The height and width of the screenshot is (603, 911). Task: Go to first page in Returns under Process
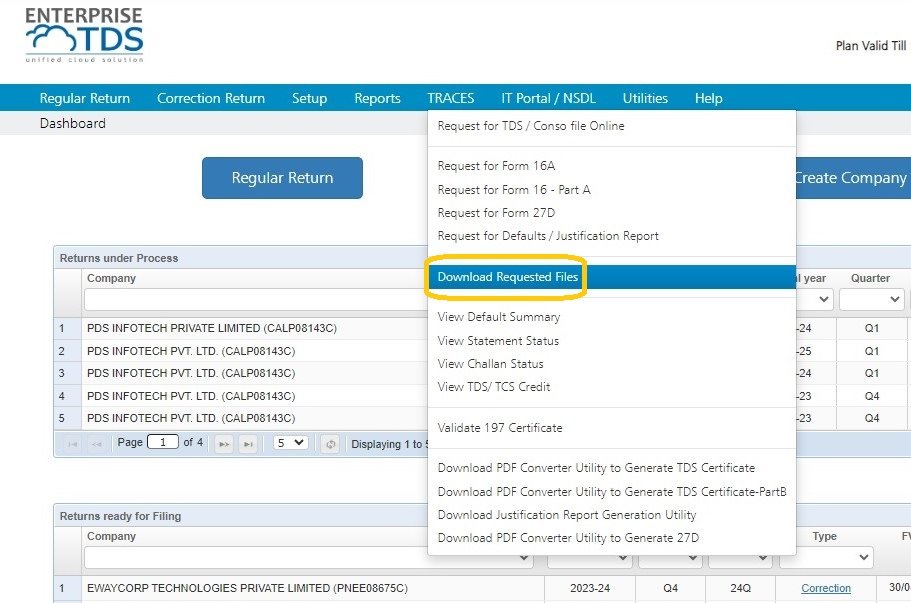[73, 444]
